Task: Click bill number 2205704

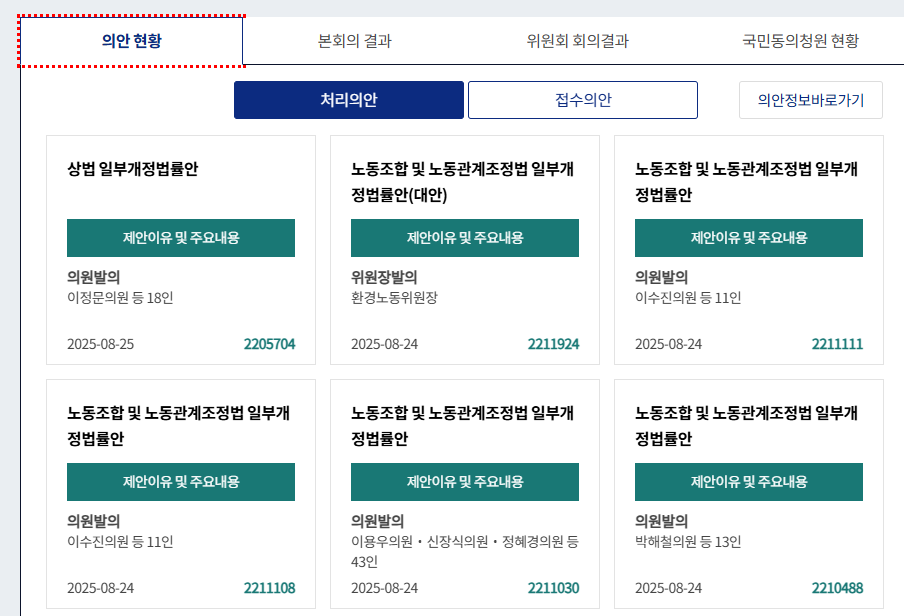Action: 269,344
